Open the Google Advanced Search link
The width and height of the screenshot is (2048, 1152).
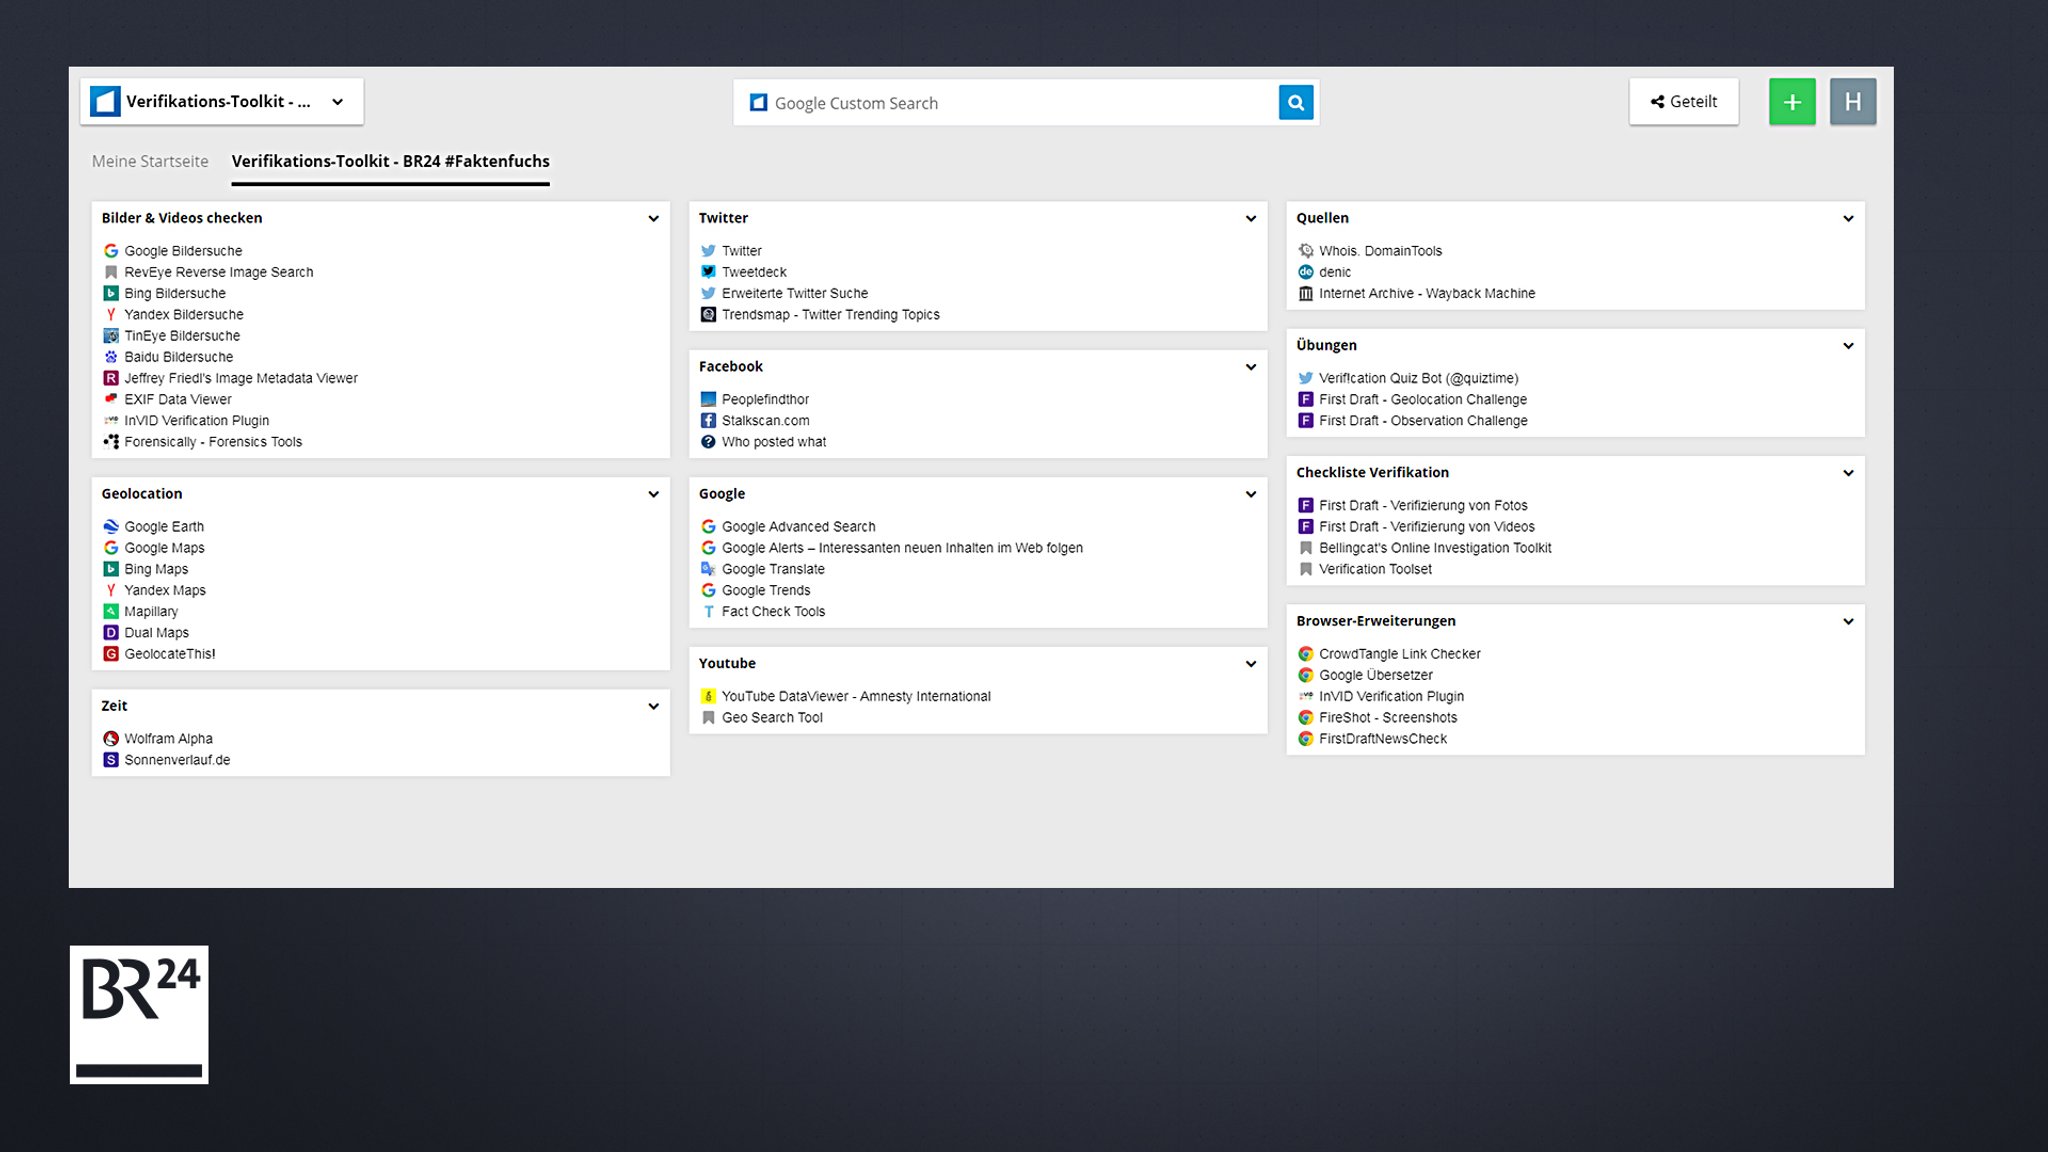pos(798,526)
